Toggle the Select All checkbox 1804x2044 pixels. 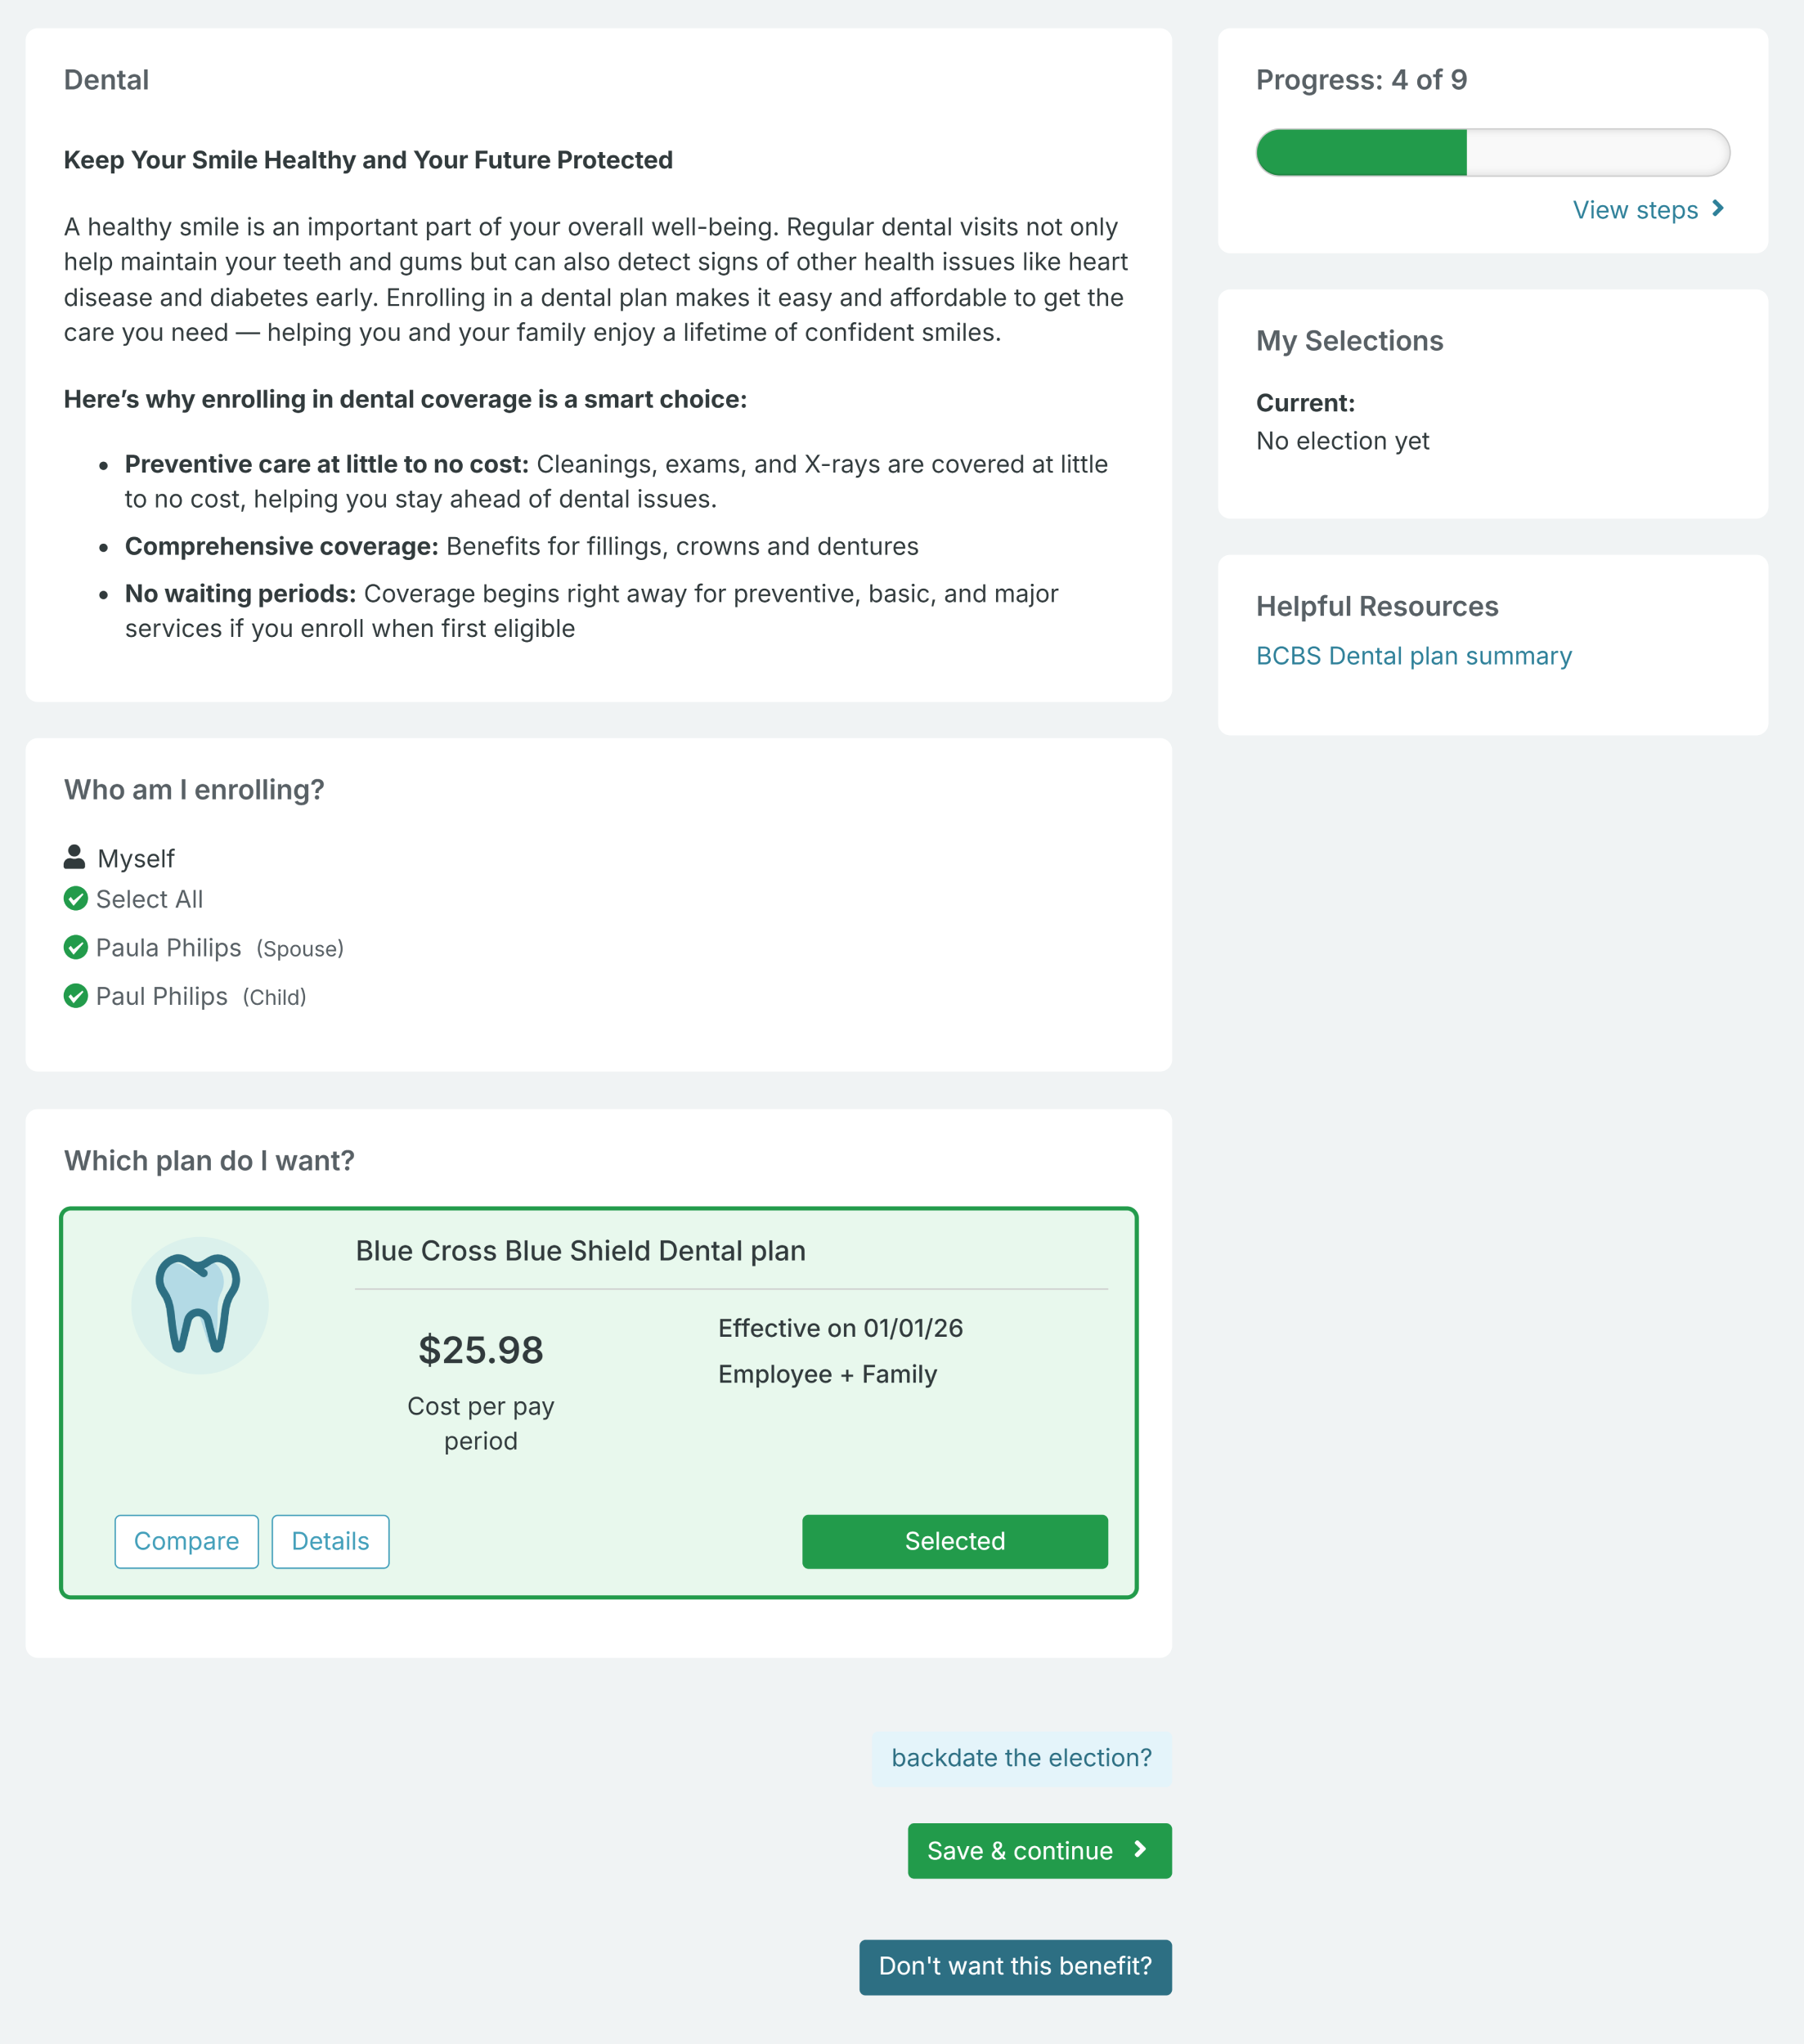(x=76, y=899)
